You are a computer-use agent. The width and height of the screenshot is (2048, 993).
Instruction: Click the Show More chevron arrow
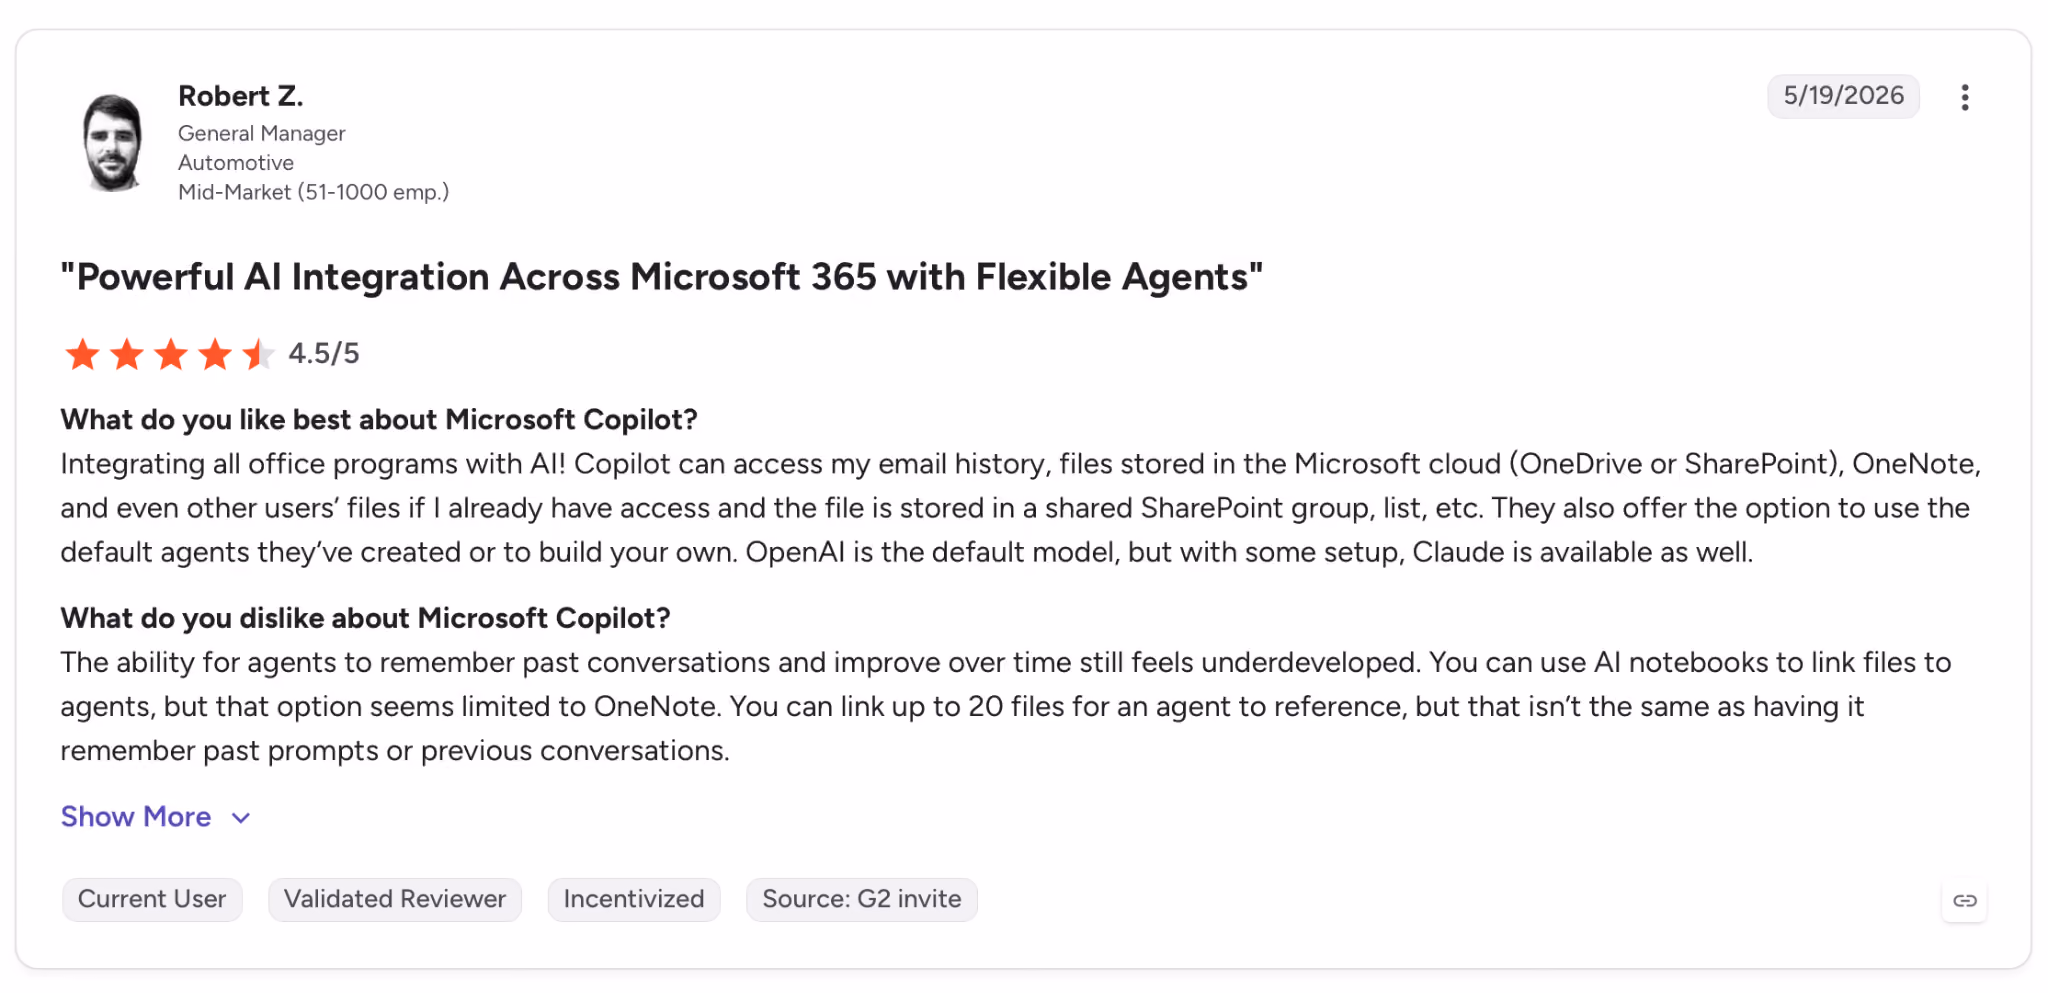click(x=240, y=818)
